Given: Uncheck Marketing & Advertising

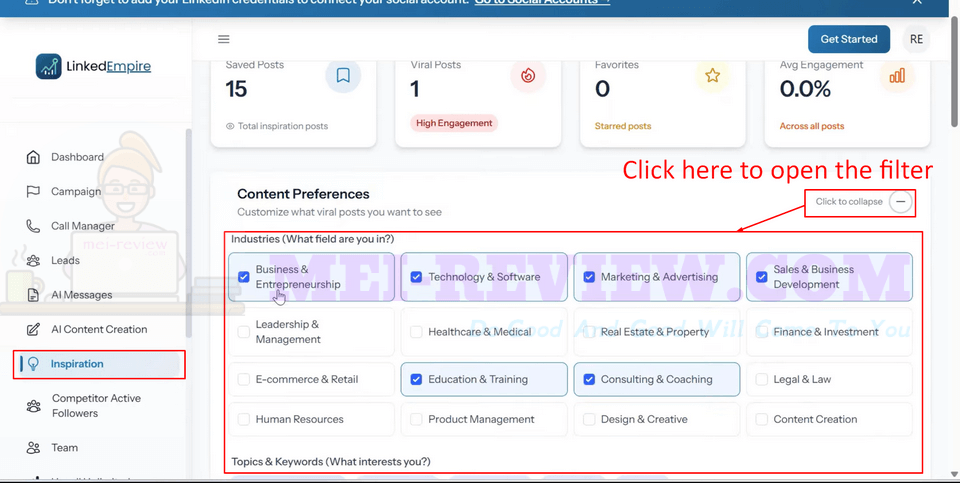Looking at the screenshot, I should (589, 277).
